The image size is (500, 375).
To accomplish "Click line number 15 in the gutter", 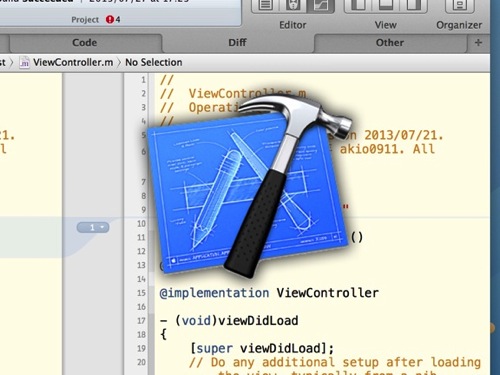I will coord(141,293).
